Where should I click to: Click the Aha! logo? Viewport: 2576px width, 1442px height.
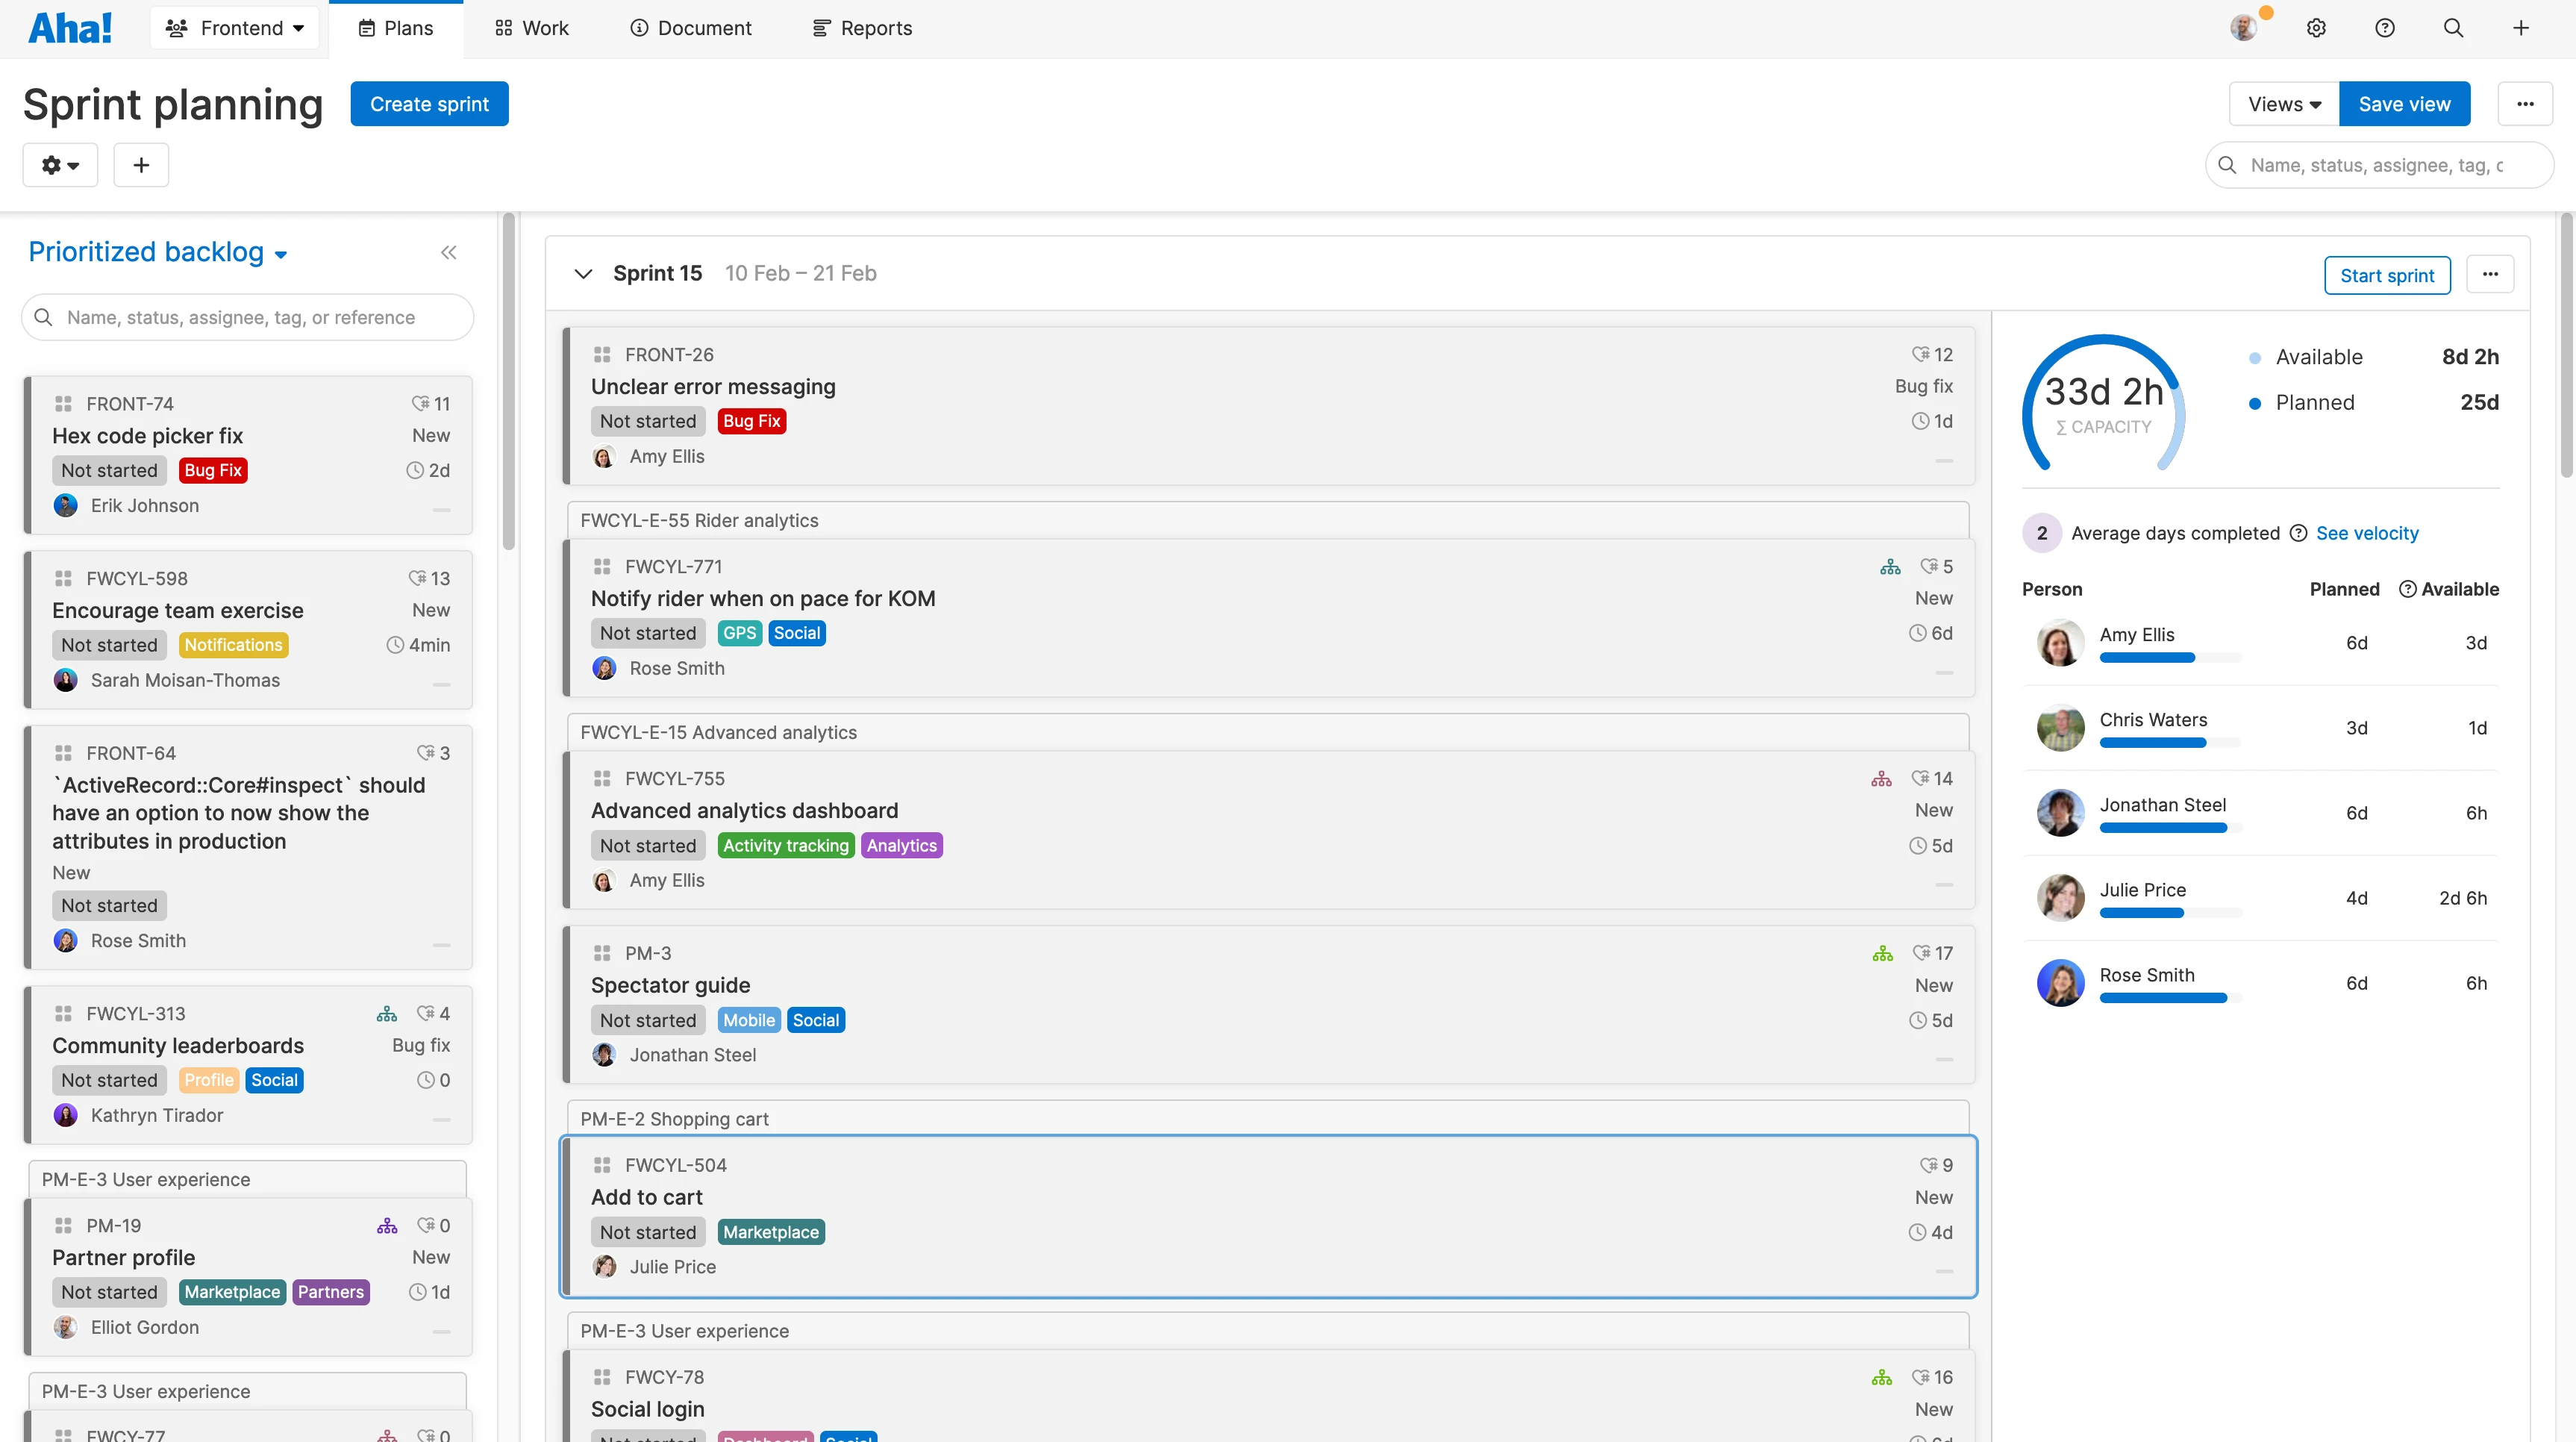point(69,27)
